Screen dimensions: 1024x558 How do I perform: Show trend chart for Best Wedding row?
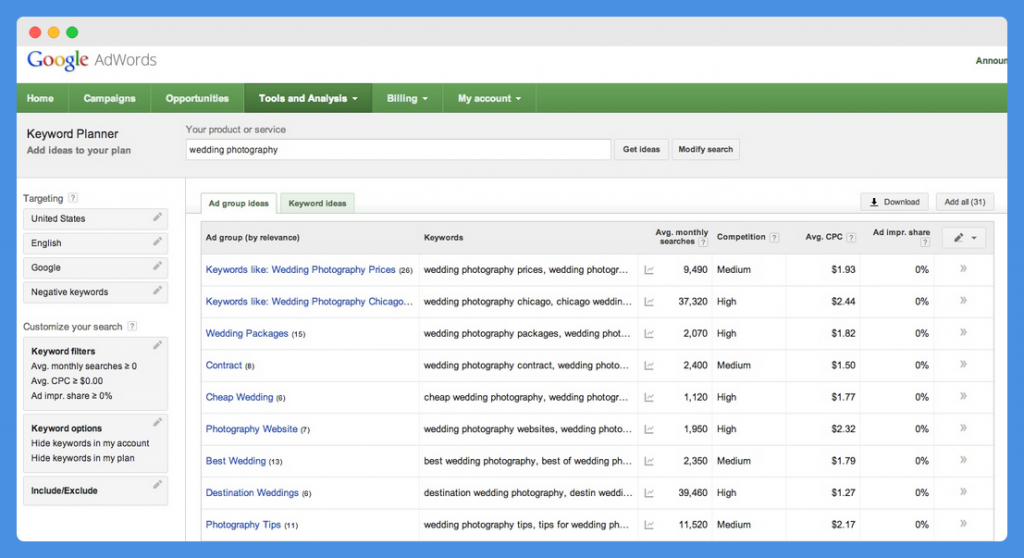tap(649, 461)
